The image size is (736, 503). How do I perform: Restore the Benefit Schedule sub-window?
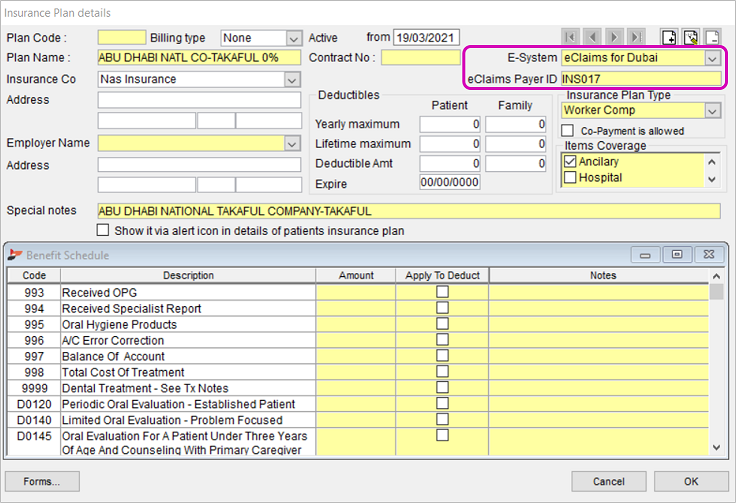(x=677, y=255)
